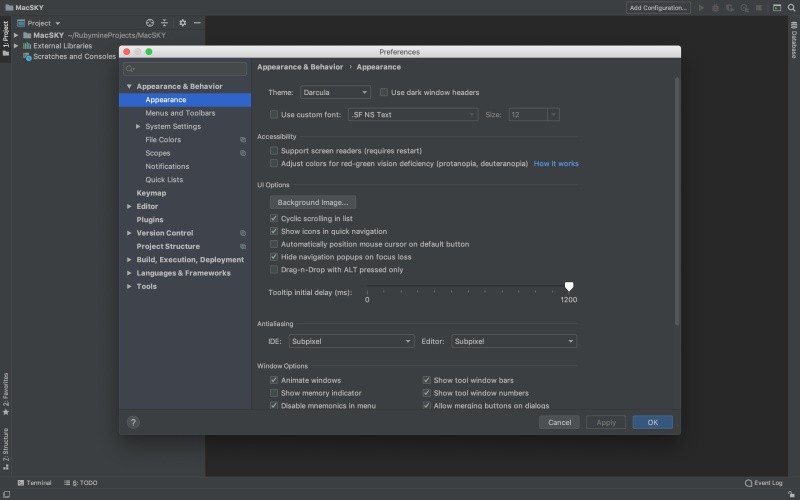Collapse all in Project panel
This screenshot has height=500, width=800.
pyautogui.click(x=164, y=23)
